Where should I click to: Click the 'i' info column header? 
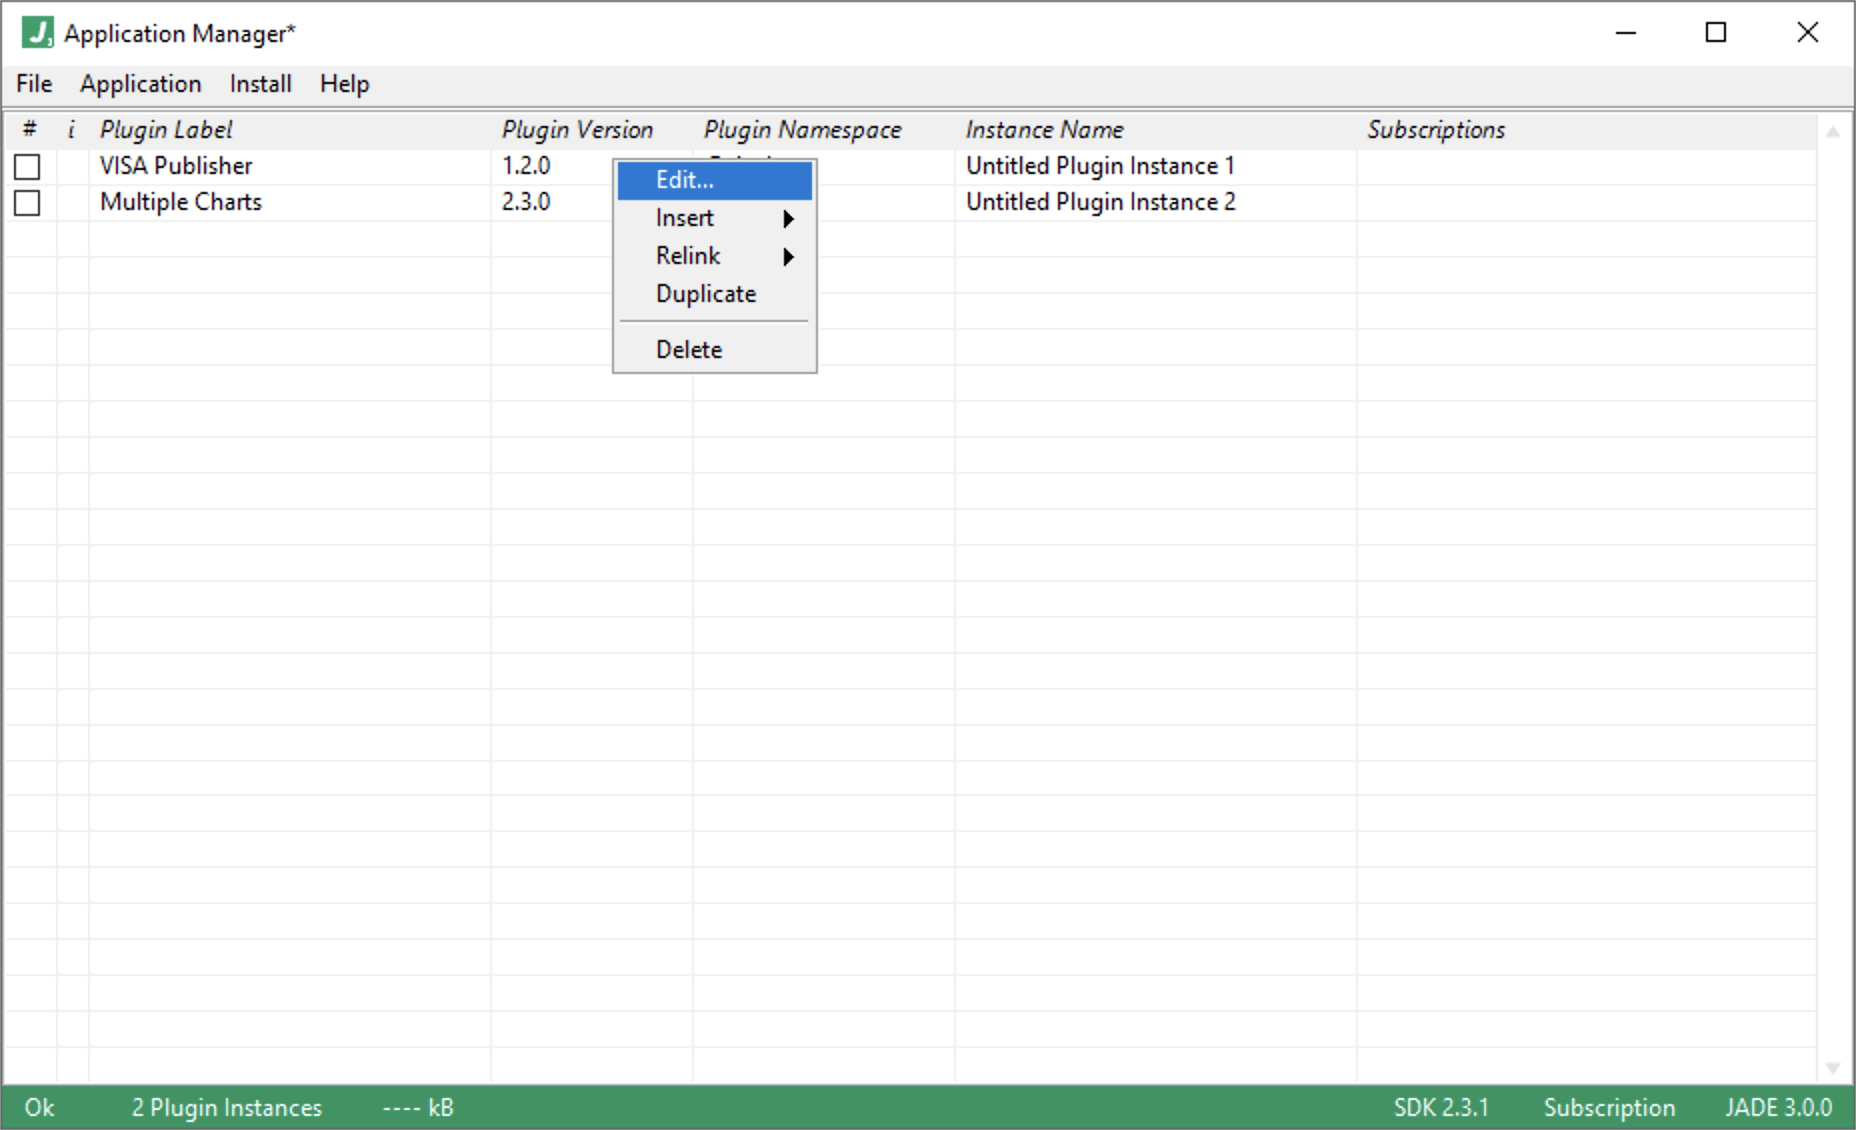(x=70, y=130)
